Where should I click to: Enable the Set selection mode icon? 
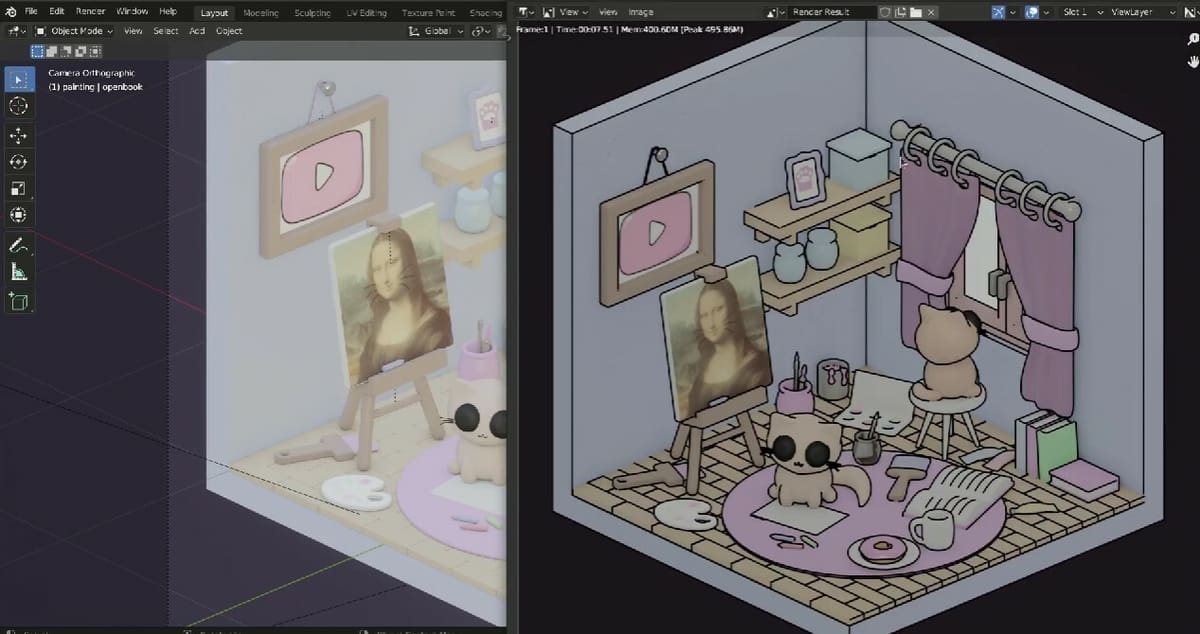click(x=37, y=51)
